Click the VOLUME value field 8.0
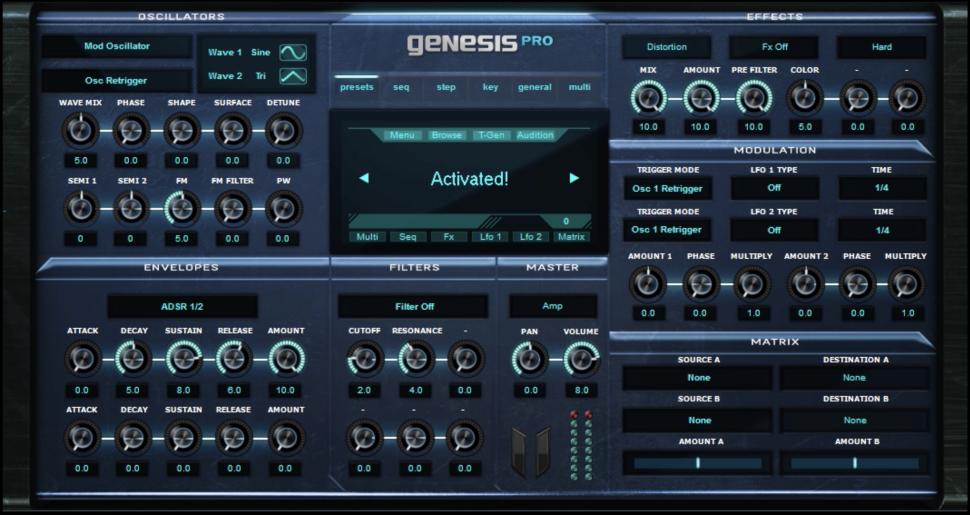This screenshot has height=515, width=970. [x=582, y=391]
